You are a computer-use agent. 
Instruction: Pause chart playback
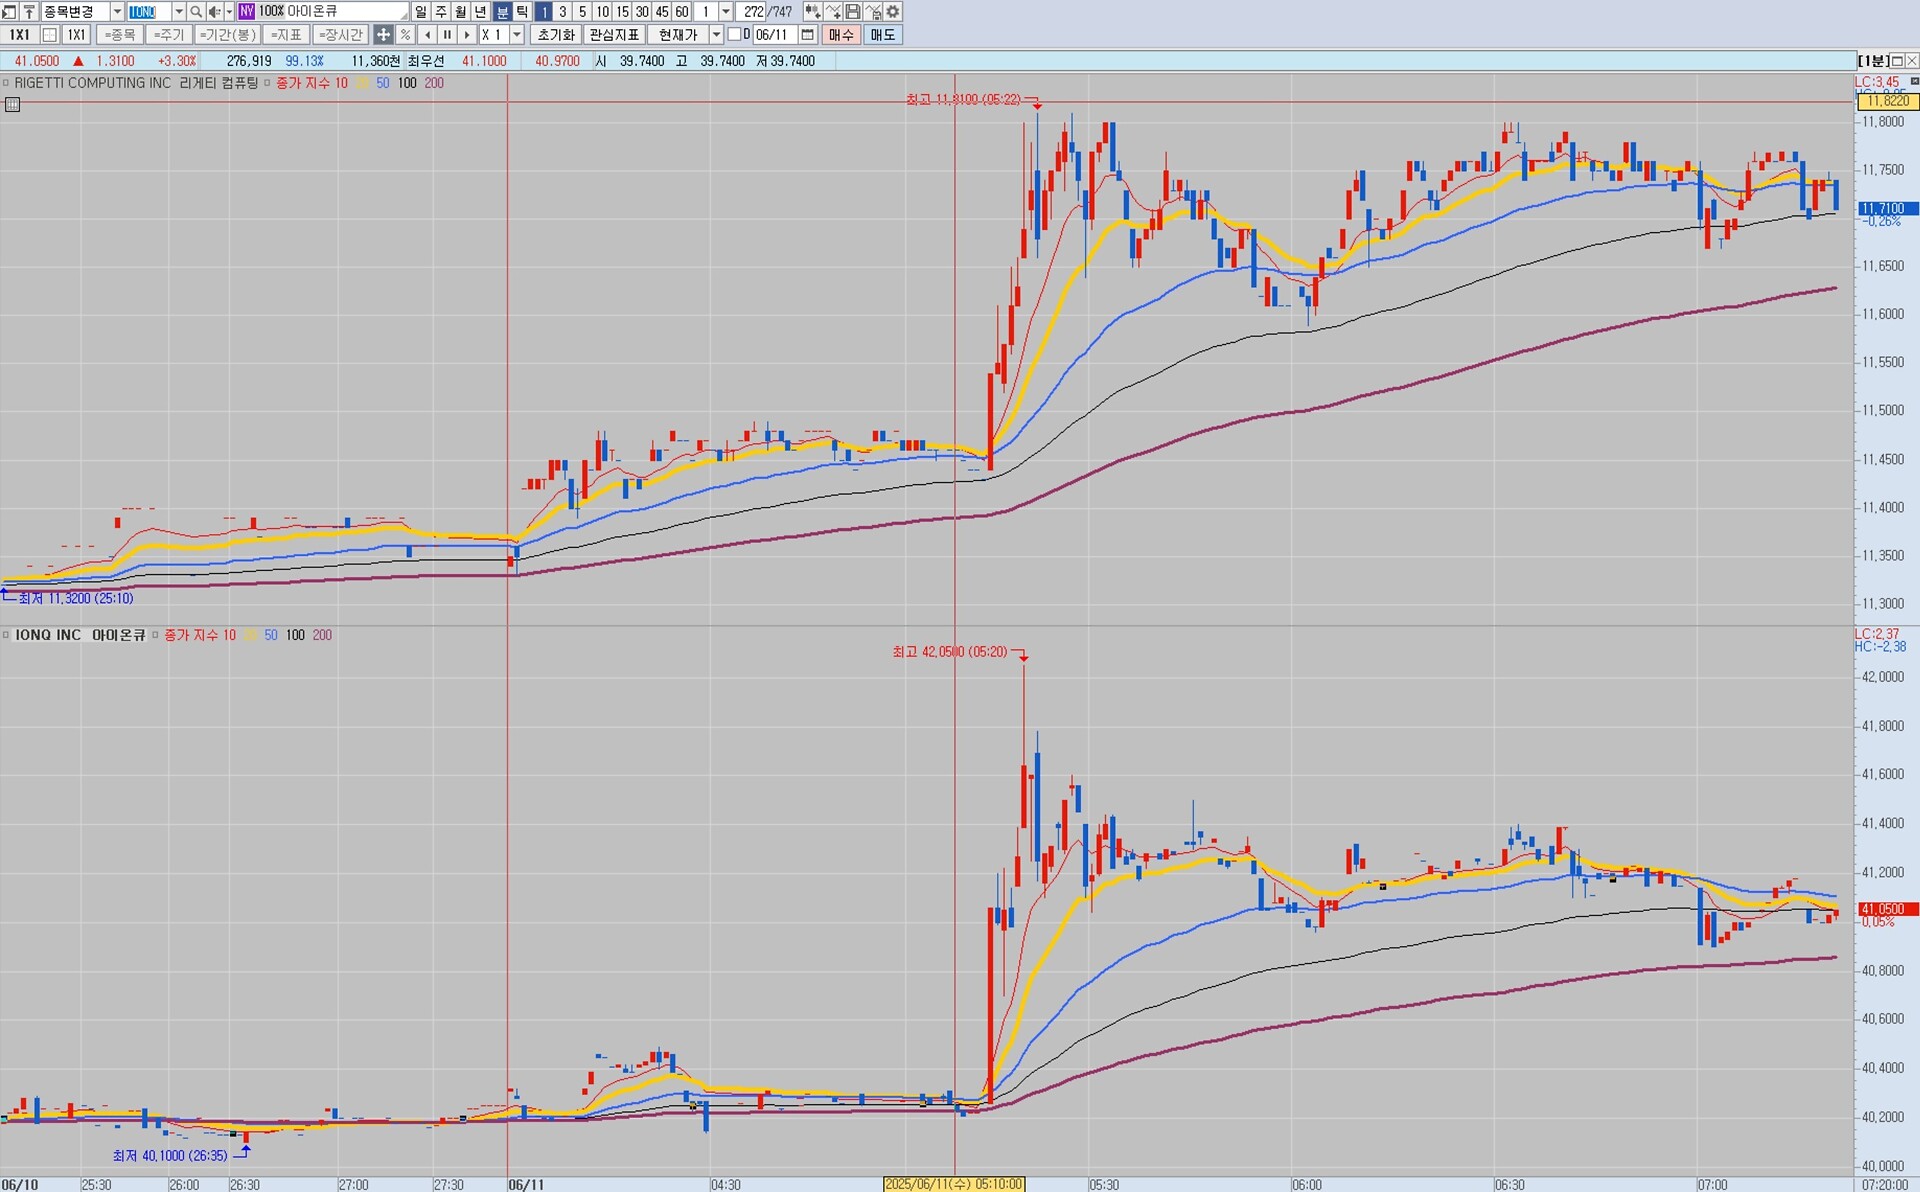[x=447, y=34]
